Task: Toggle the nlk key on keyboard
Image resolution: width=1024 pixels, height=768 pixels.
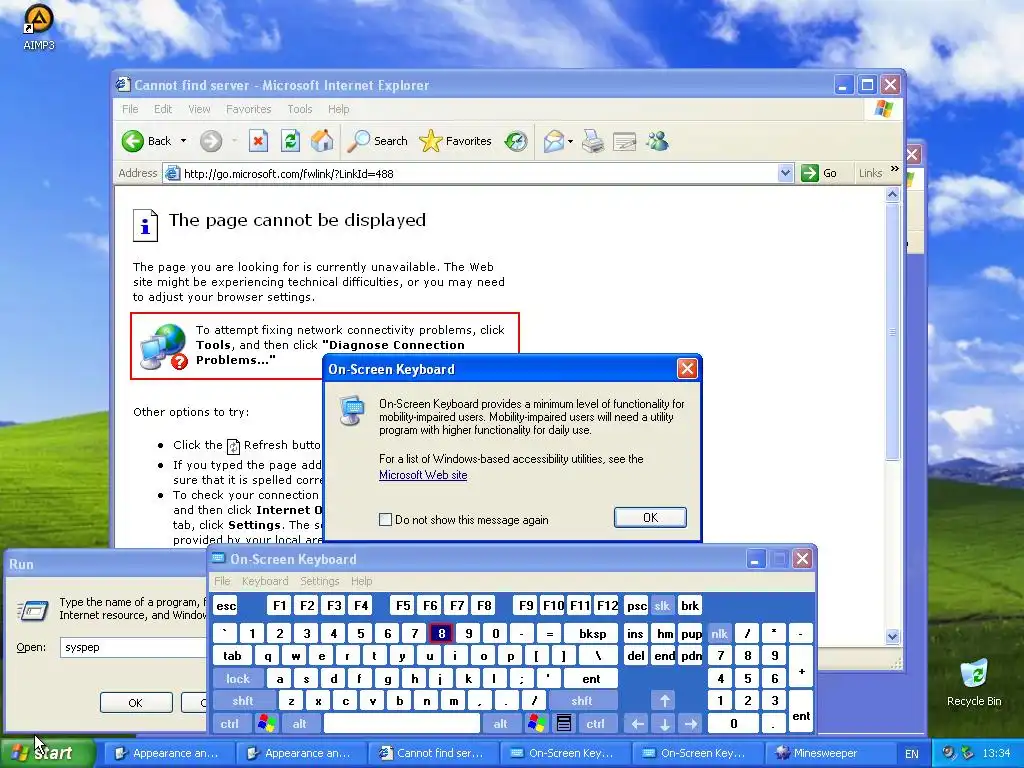Action: 719,633
